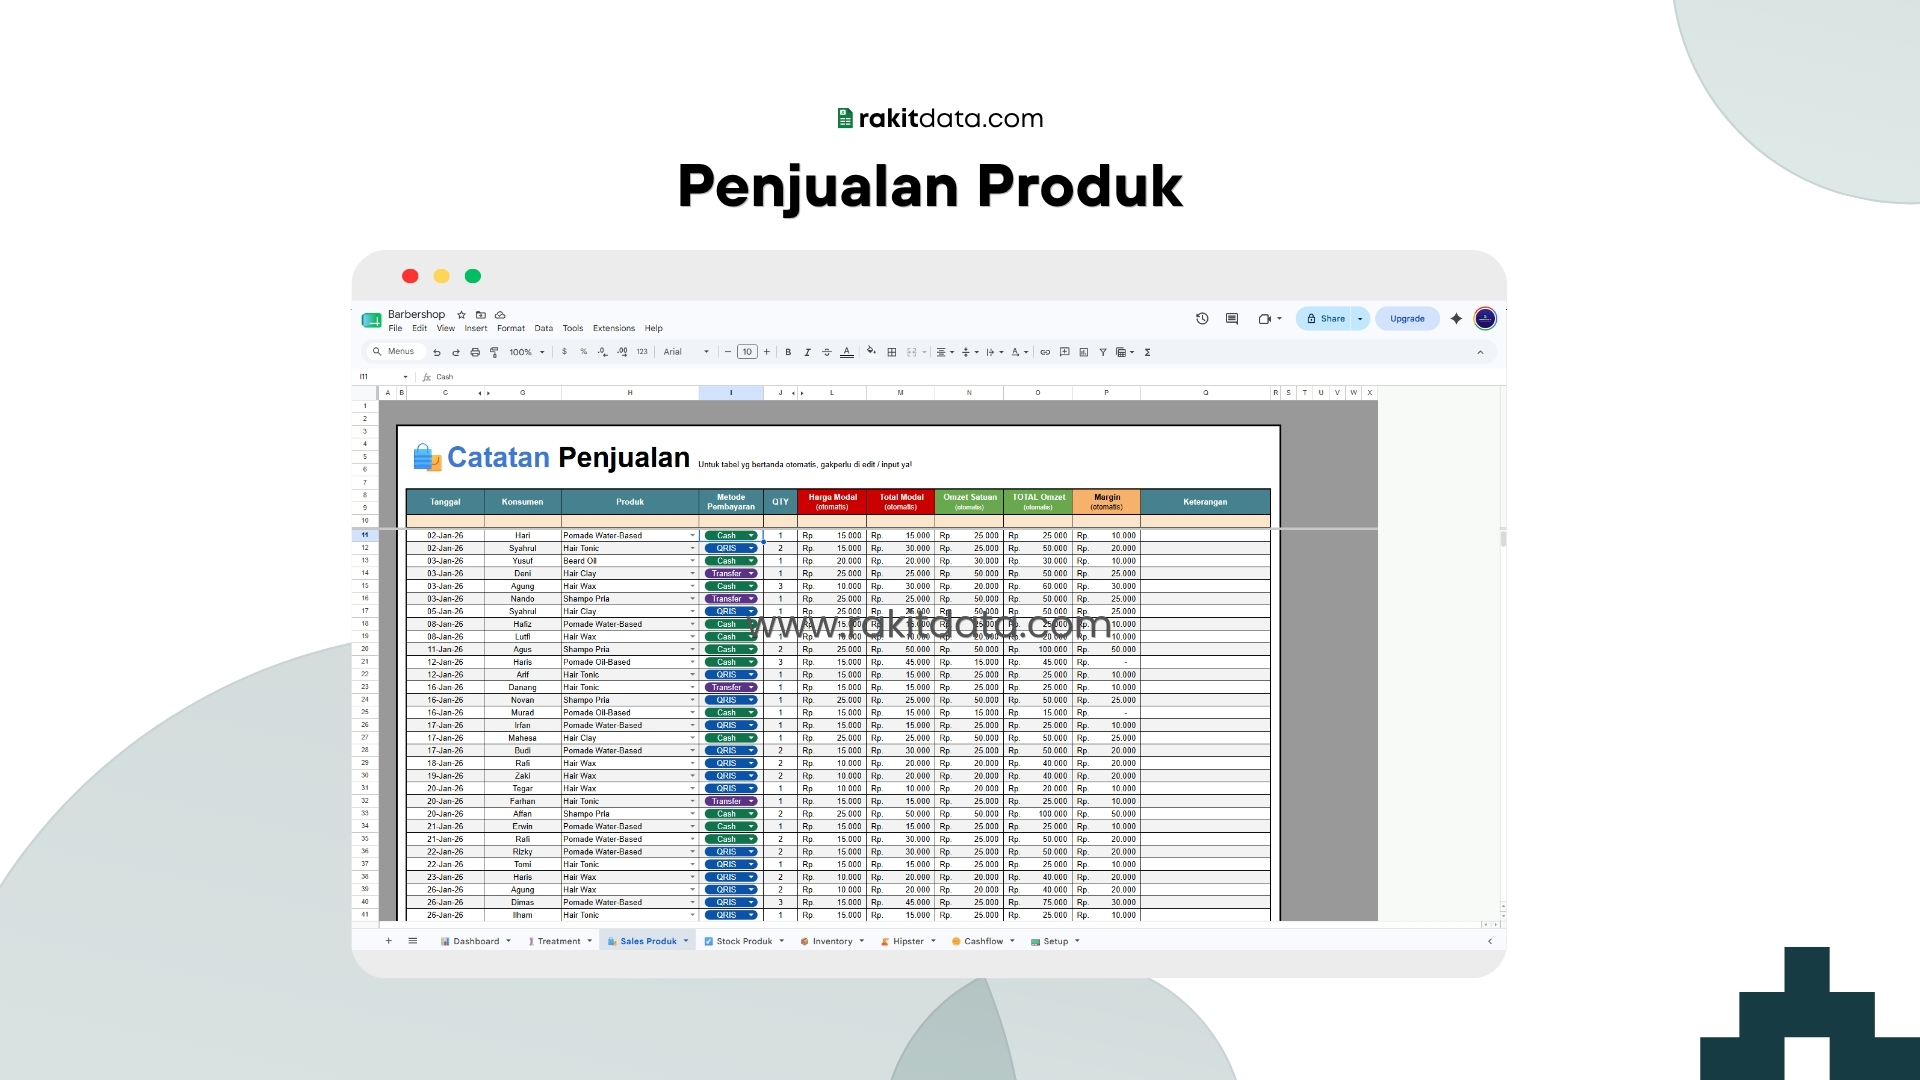
Task: Click the Share button
Action: pyautogui.click(x=1325, y=319)
